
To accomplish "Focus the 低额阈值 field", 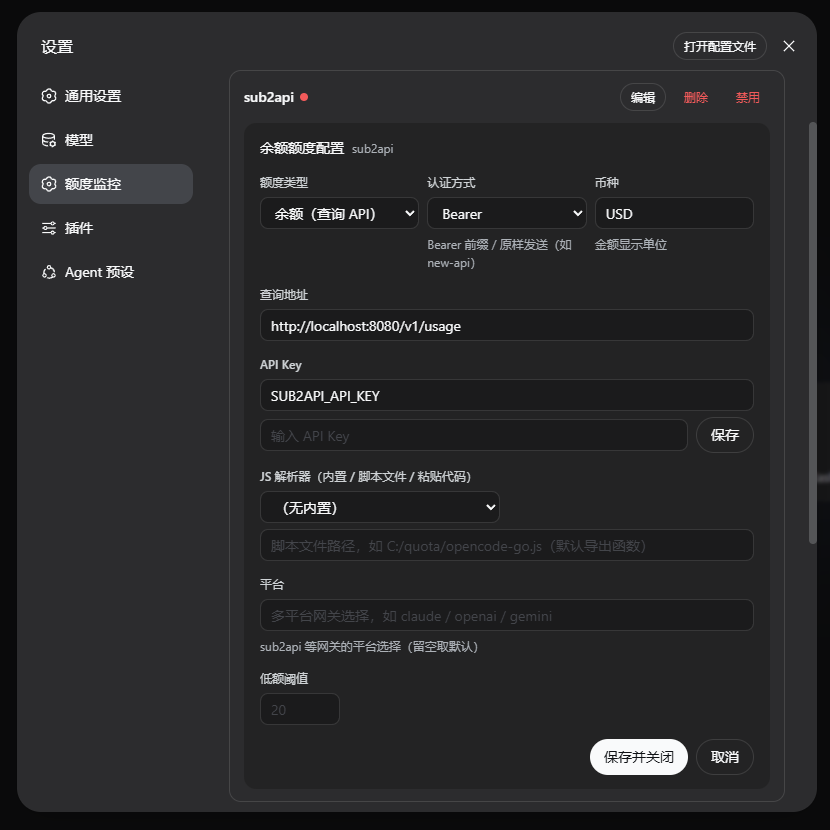I will [x=300, y=709].
